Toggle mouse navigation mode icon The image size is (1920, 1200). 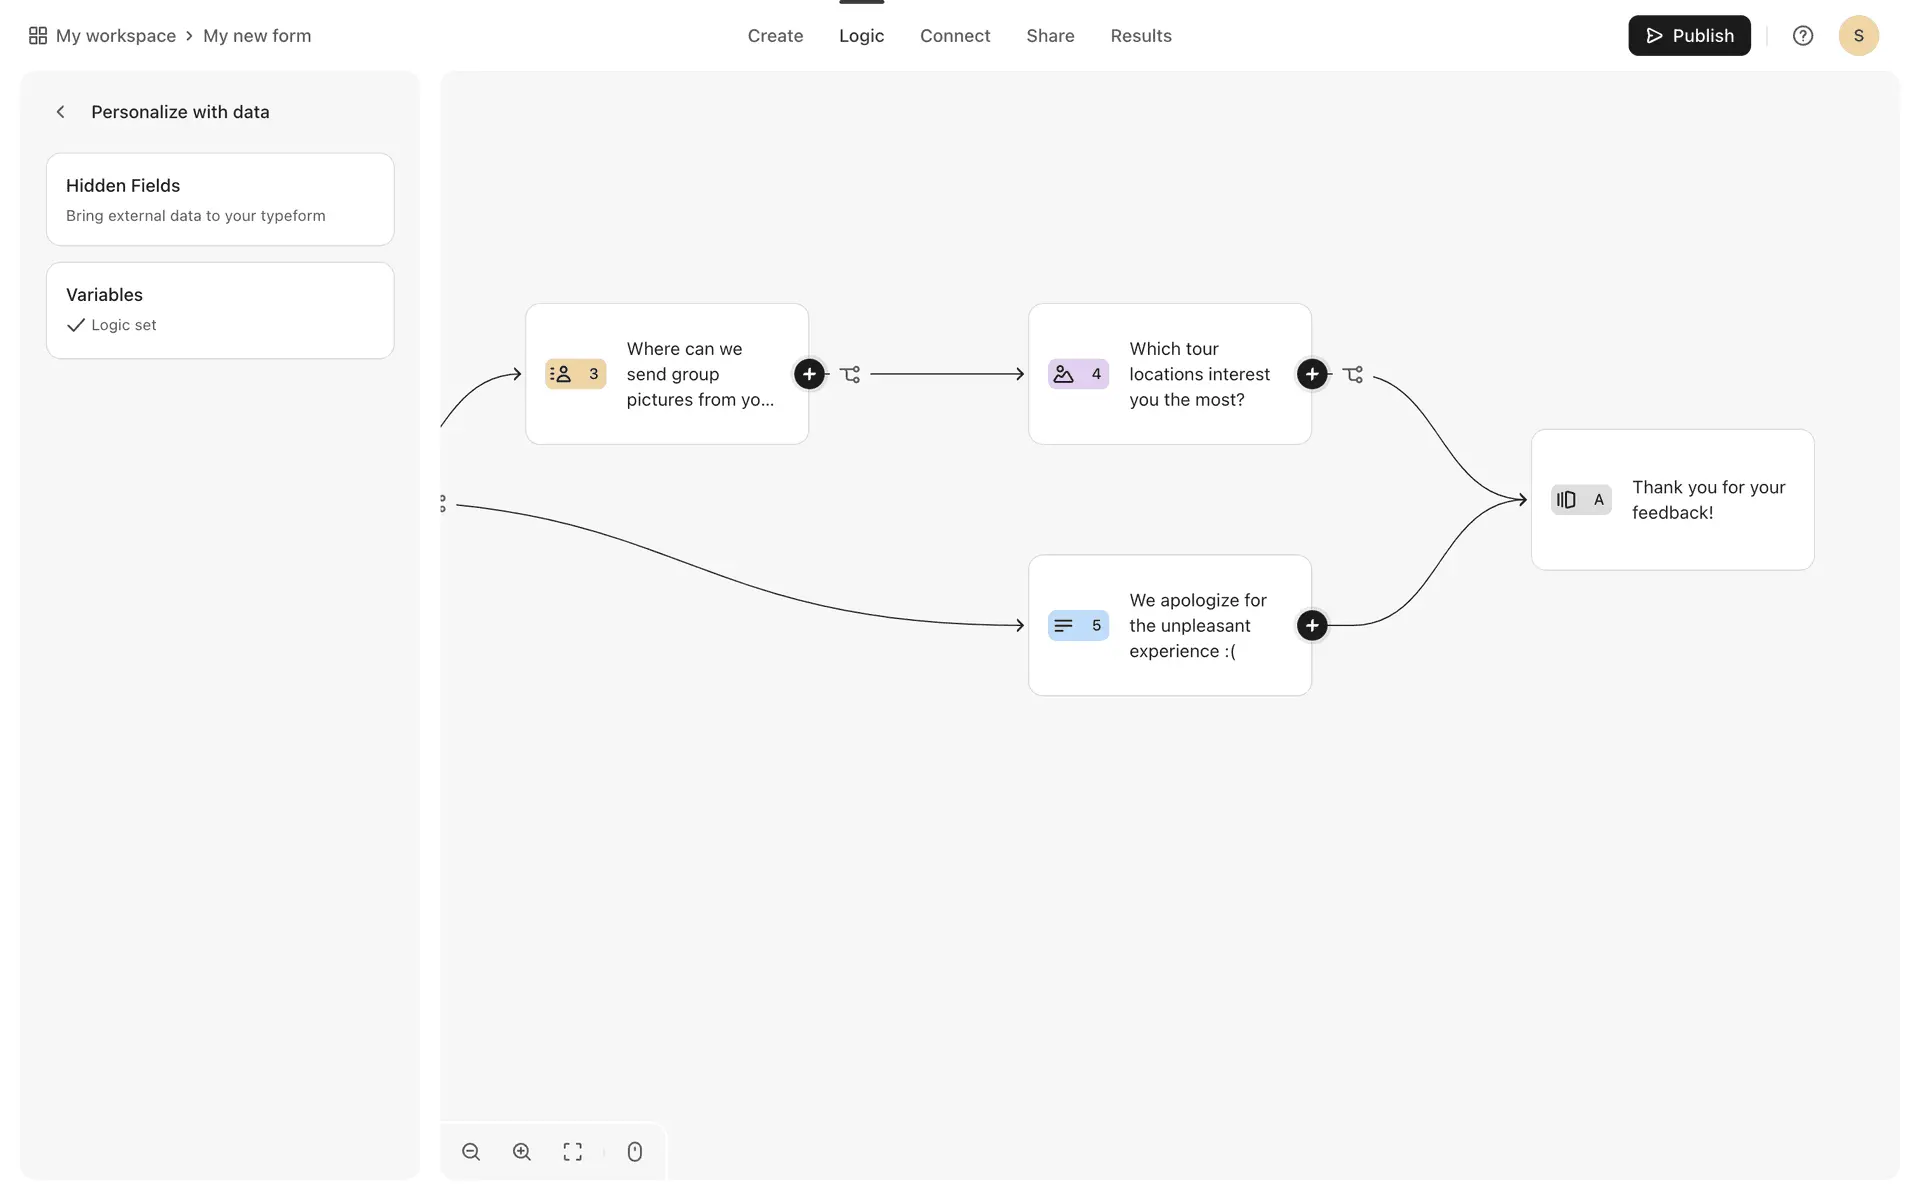click(x=634, y=1152)
